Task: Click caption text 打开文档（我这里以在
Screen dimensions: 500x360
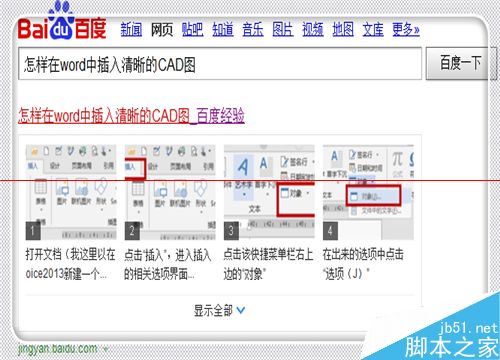Action: (70, 255)
